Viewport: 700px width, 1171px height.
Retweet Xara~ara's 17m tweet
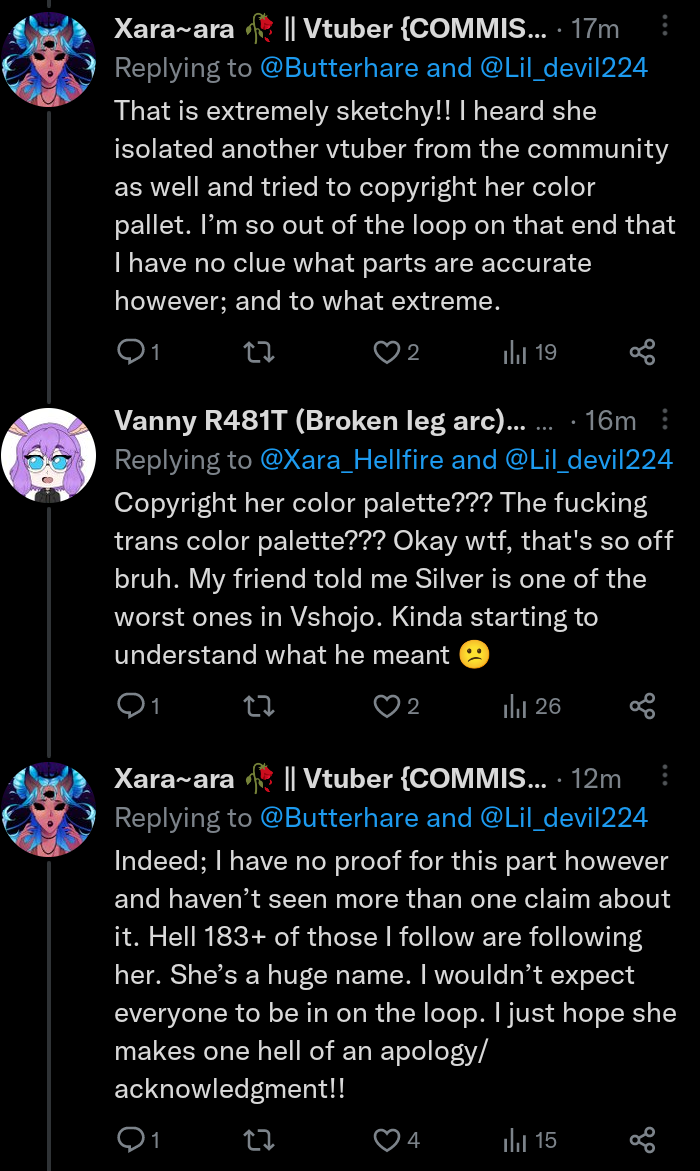pos(259,352)
